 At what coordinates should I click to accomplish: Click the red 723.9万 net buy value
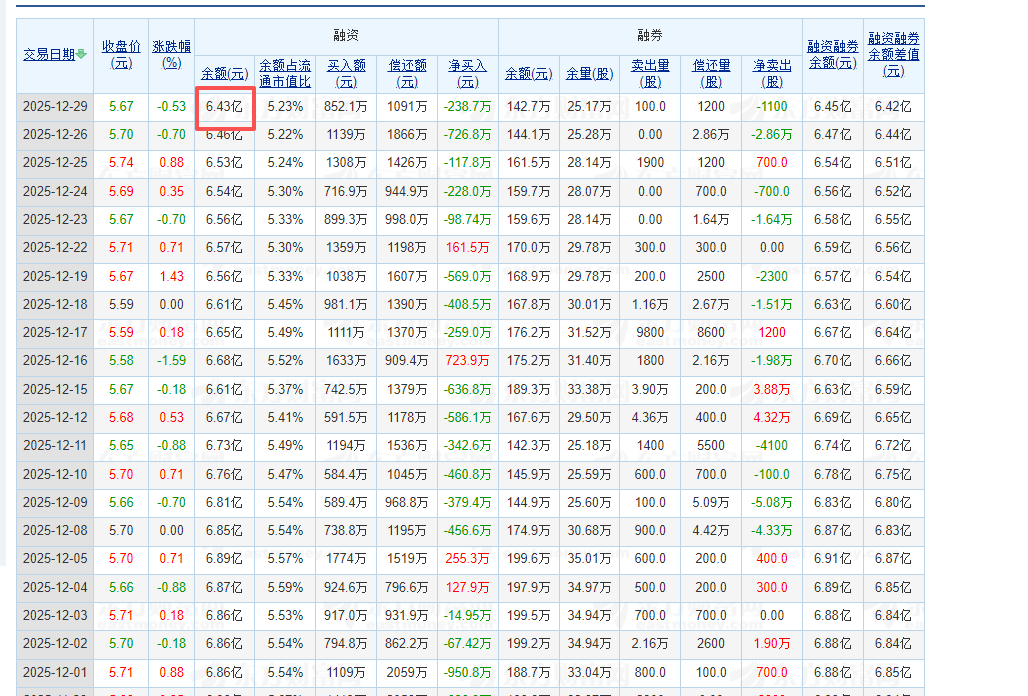tap(467, 361)
